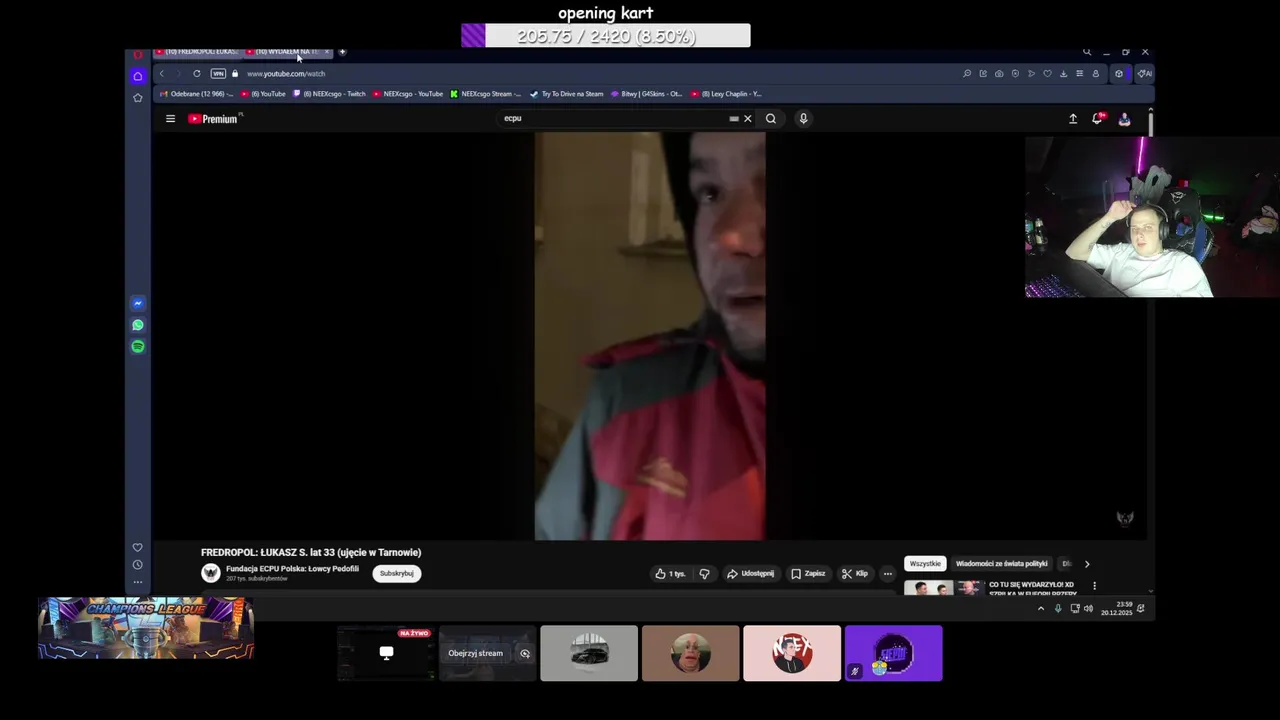Run the YouTube search magnifier button
This screenshot has width=1280, height=720.
771,118
